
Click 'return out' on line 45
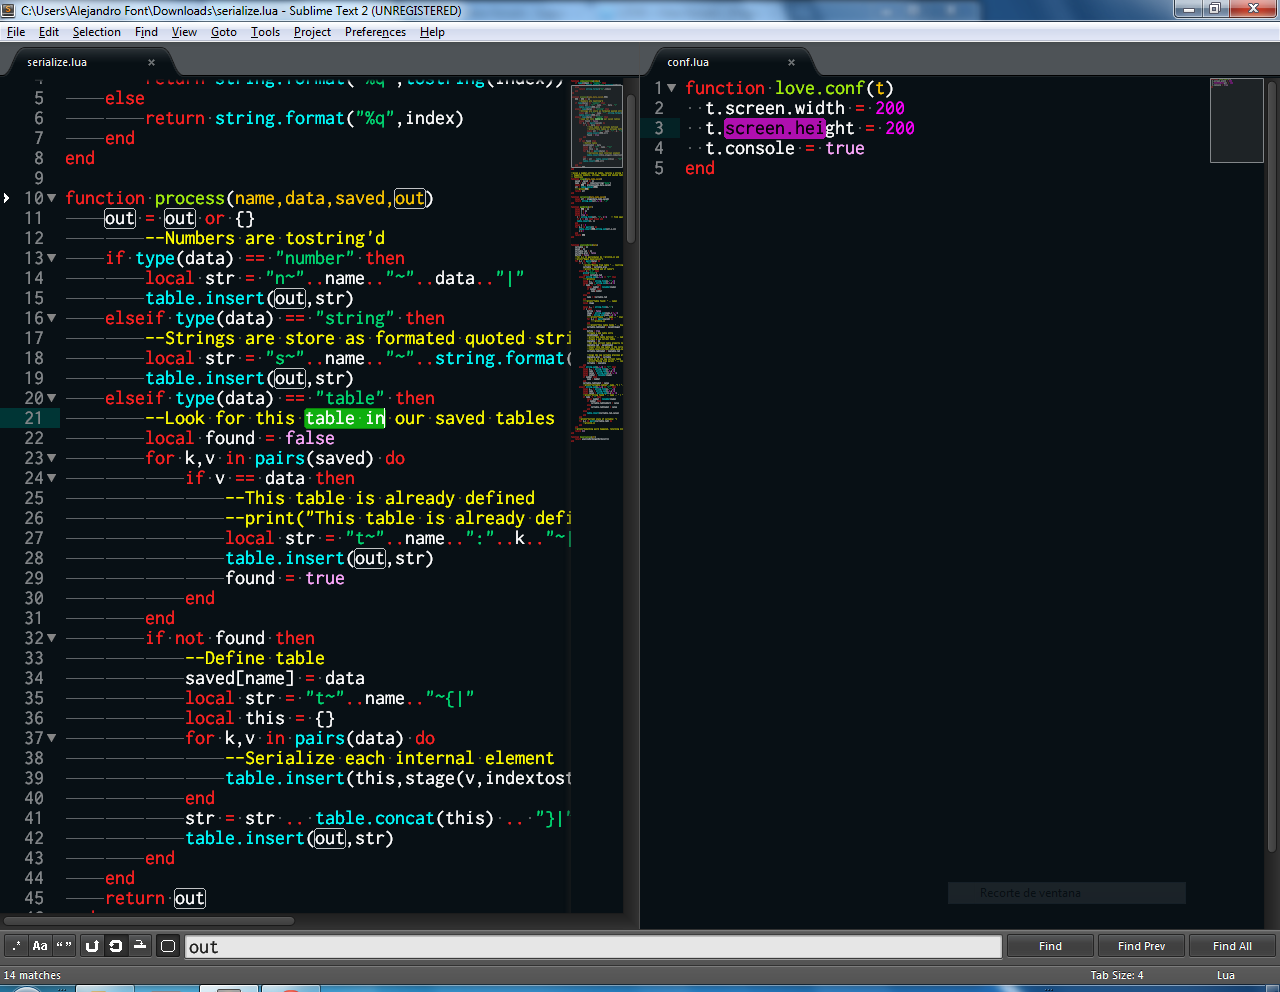pyautogui.click(x=155, y=898)
